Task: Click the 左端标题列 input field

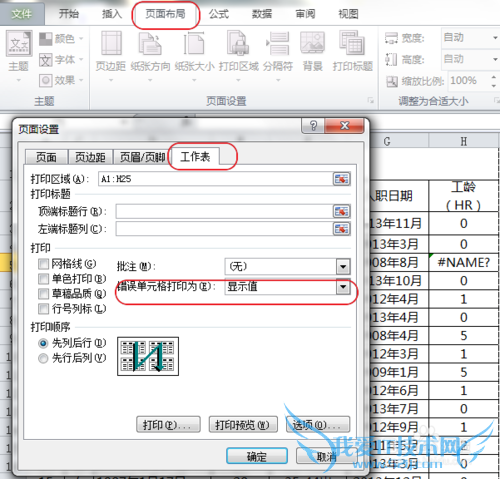Action: [224, 229]
